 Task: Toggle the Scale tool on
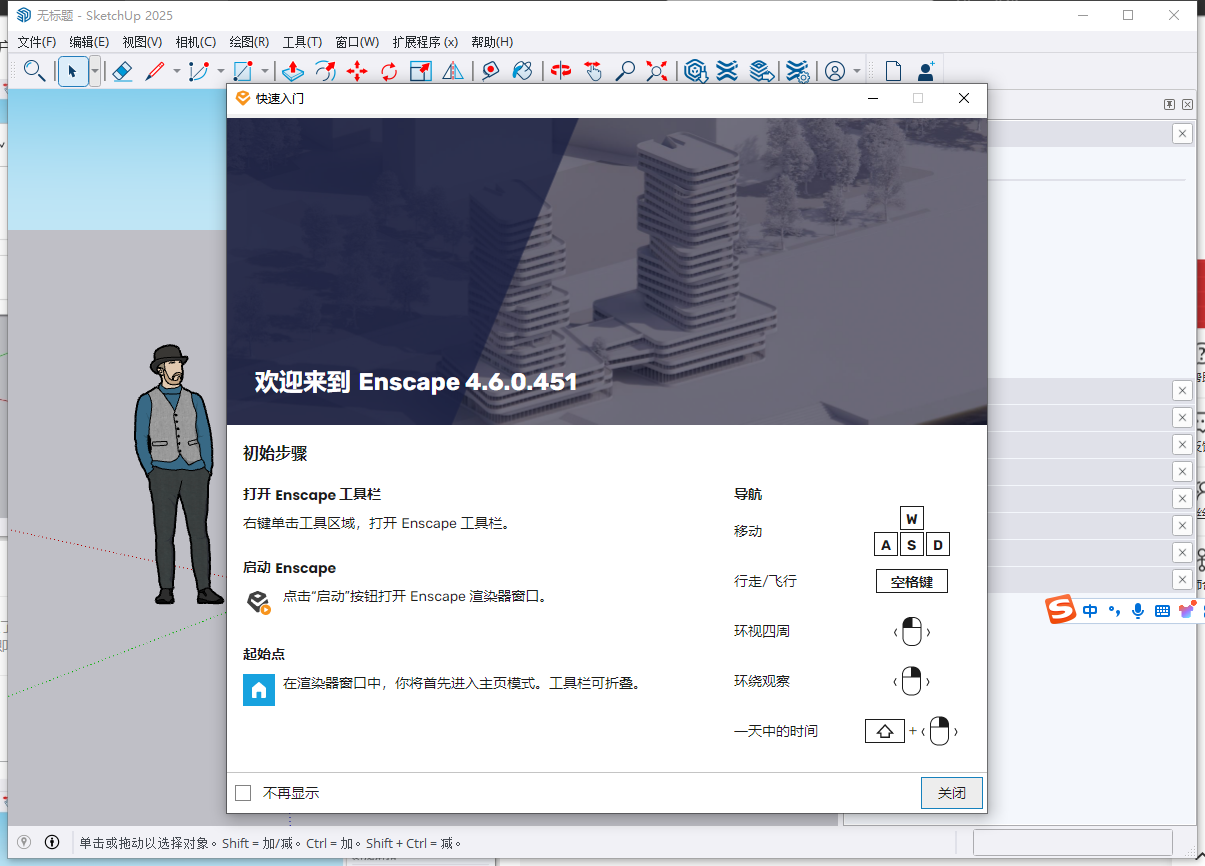click(421, 71)
